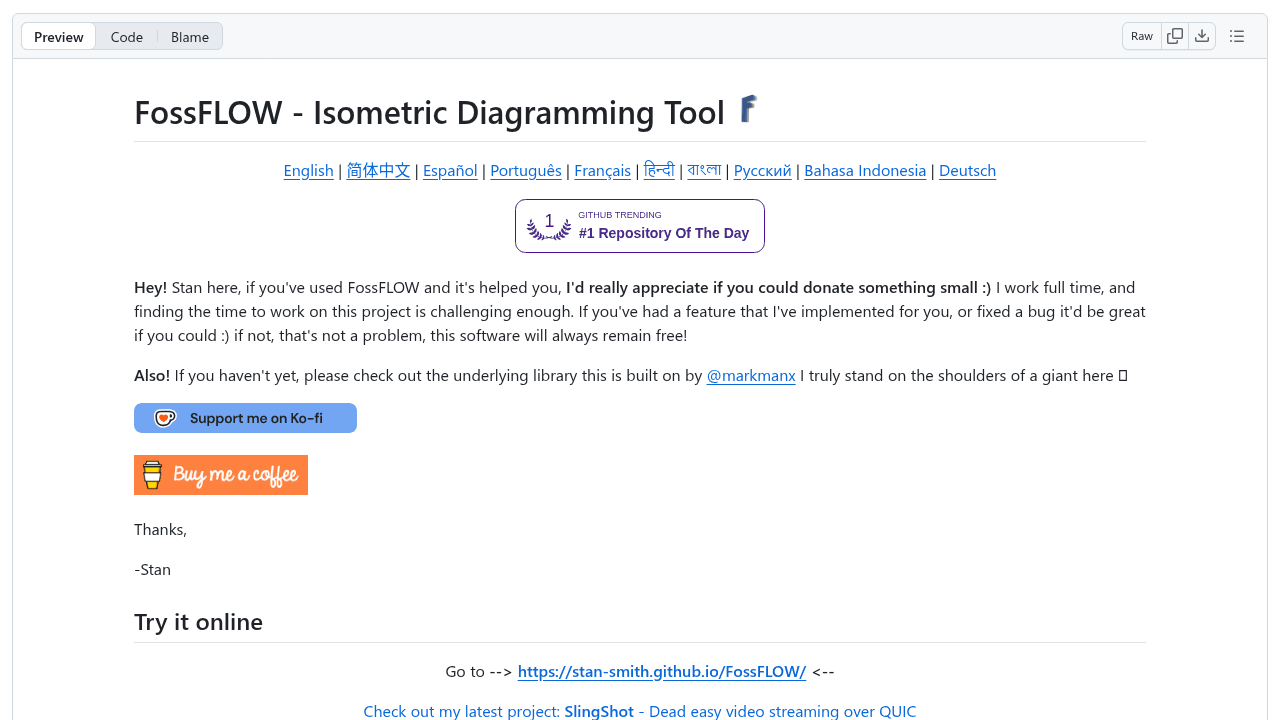Click the Buy me a coffee cup icon
The width and height of the screenshot is (1280, 720).
click(x=152, y=475)
